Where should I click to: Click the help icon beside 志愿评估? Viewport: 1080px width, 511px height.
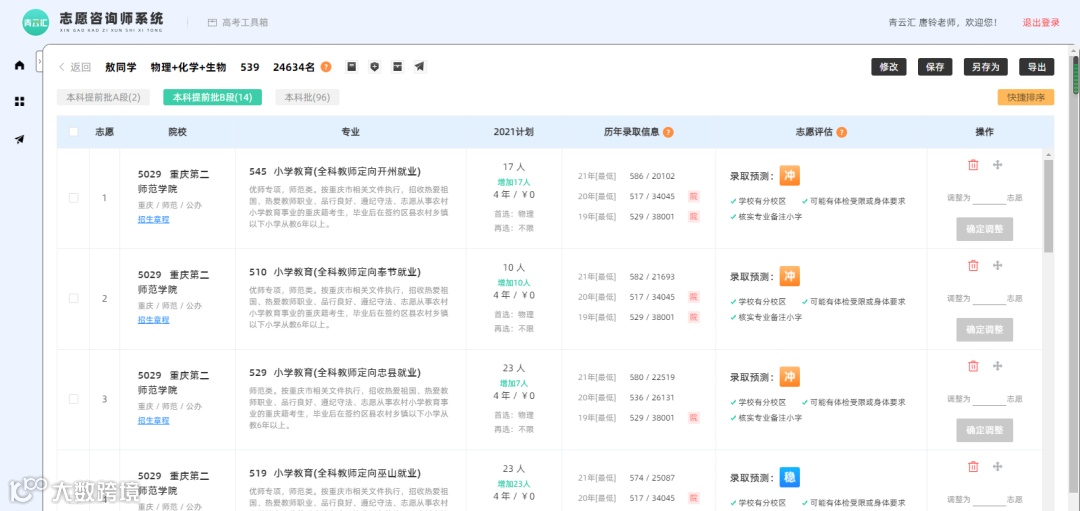click(842, 132)
